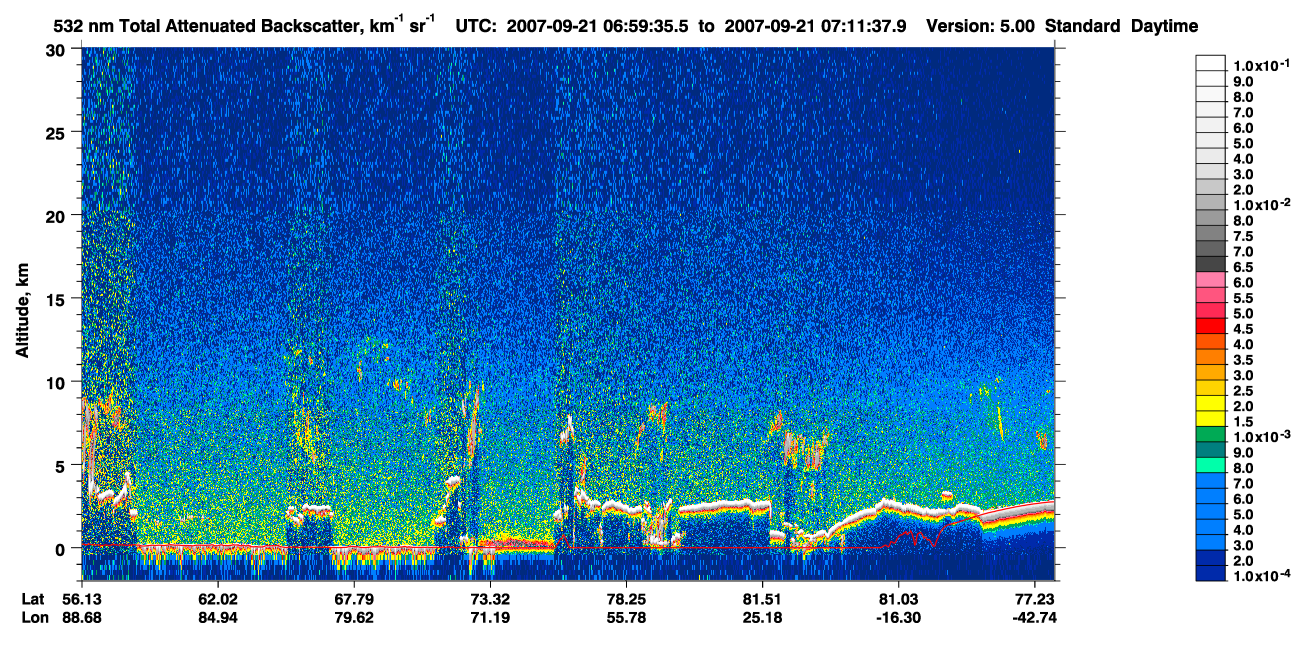Click latitude value 73.32
The width and height of the screenshot is (1300, 667).
489,599
